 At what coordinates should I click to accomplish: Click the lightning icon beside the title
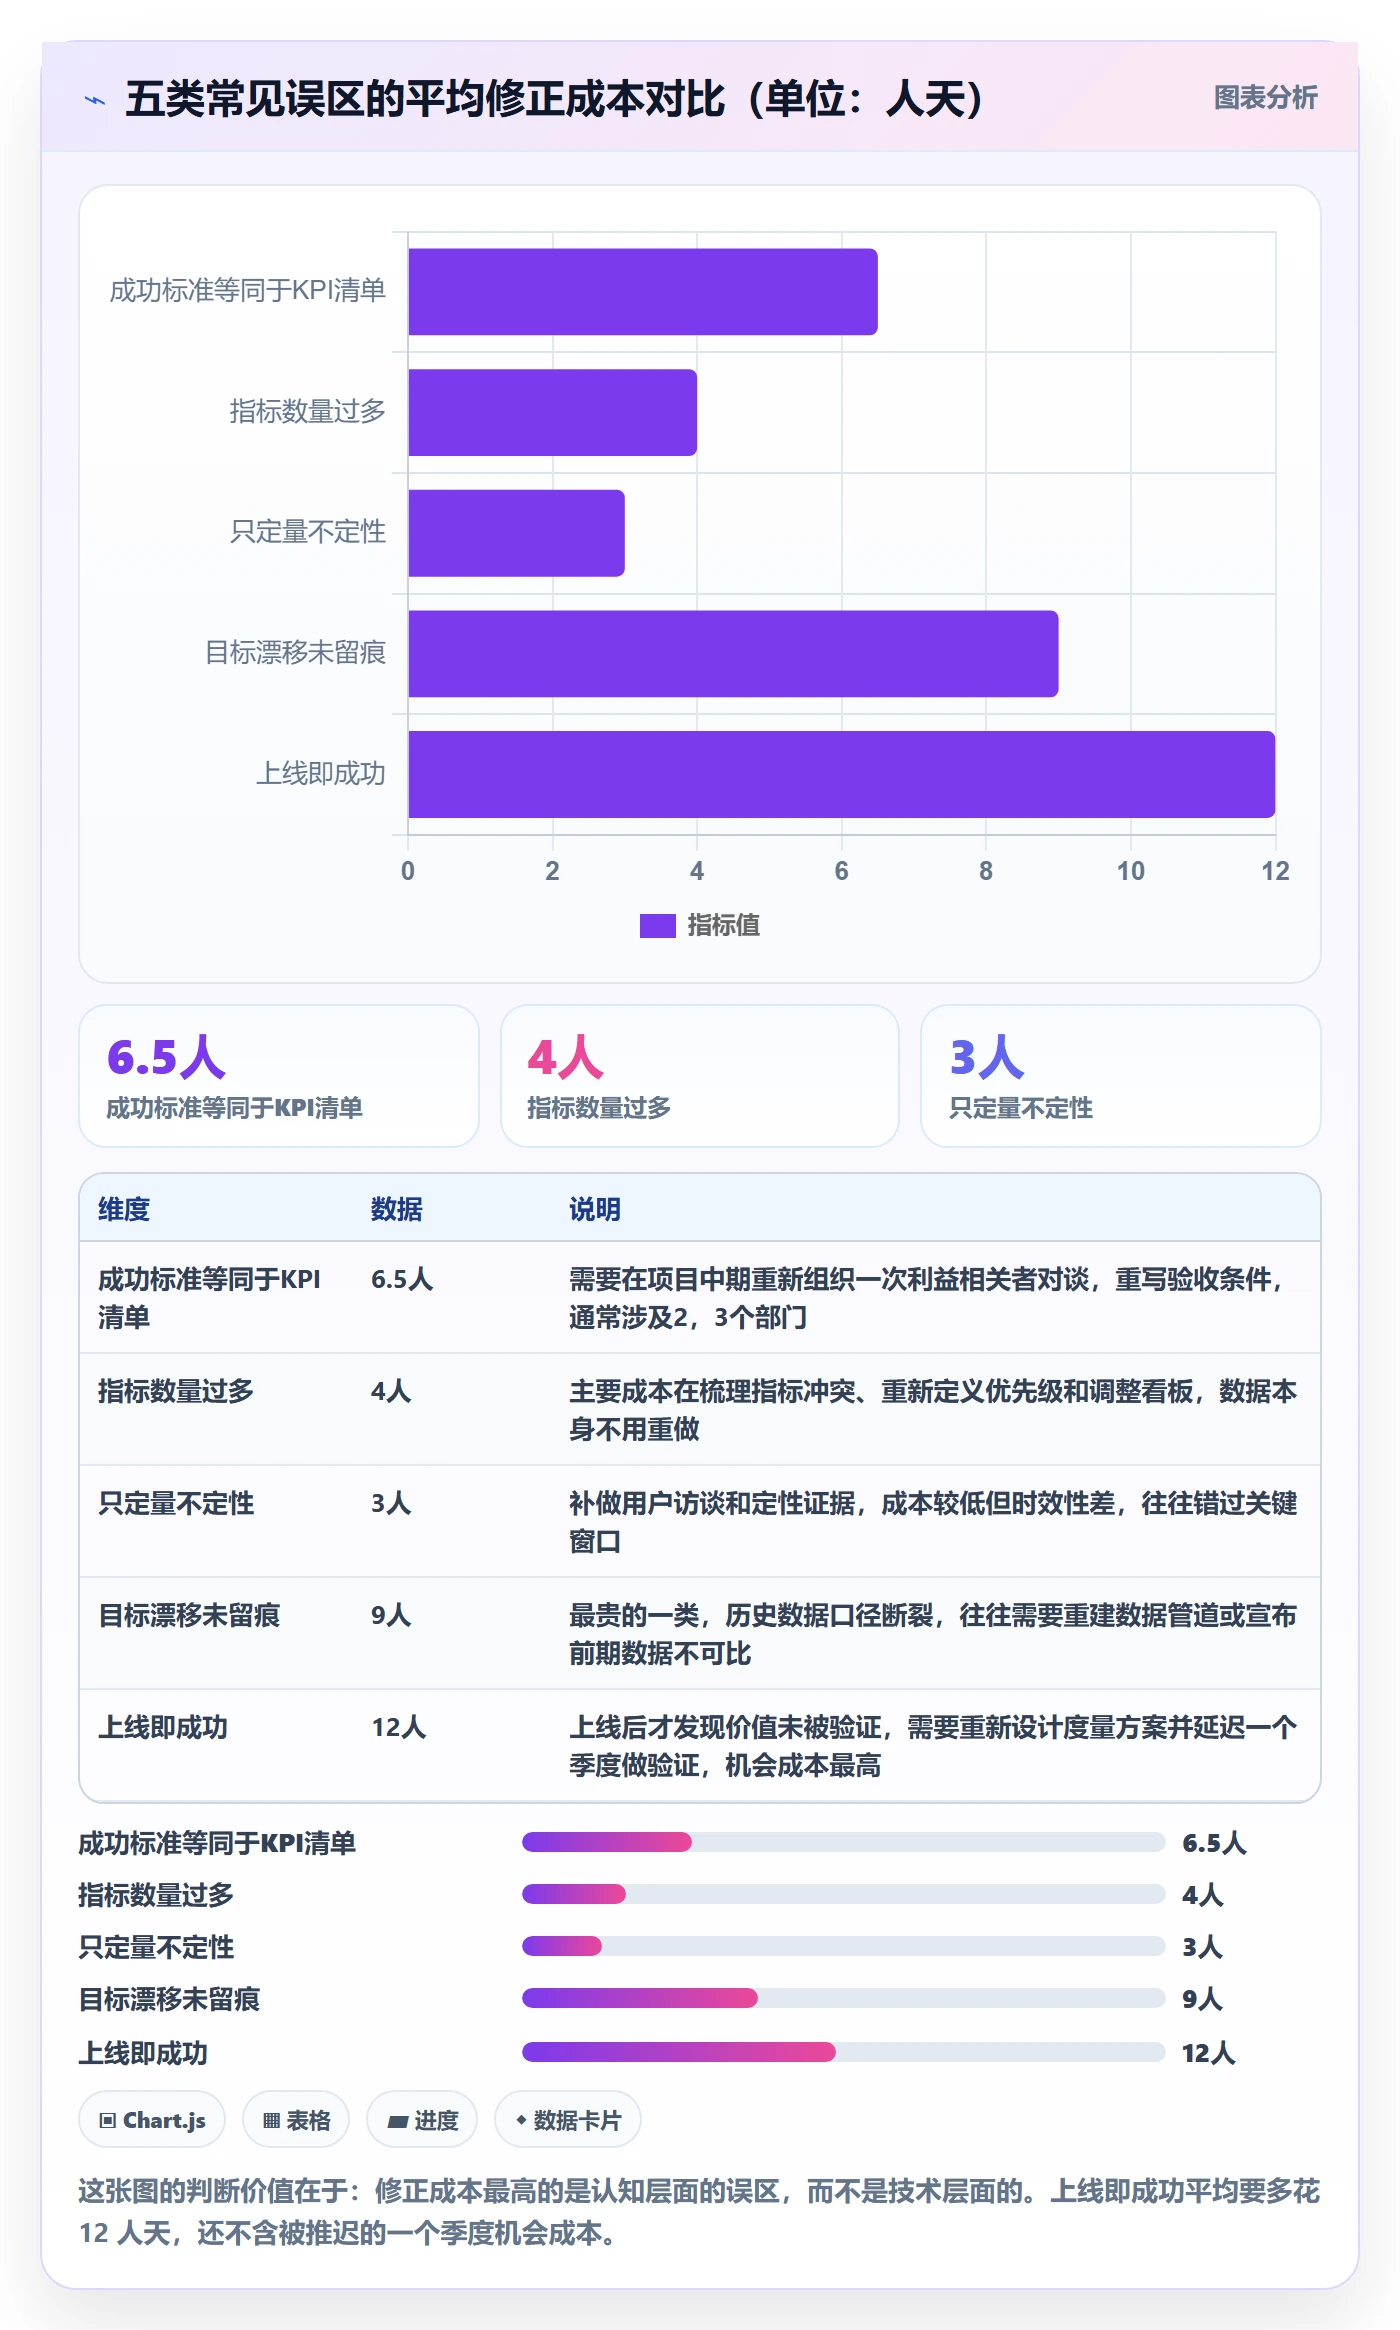click(95, 100)
